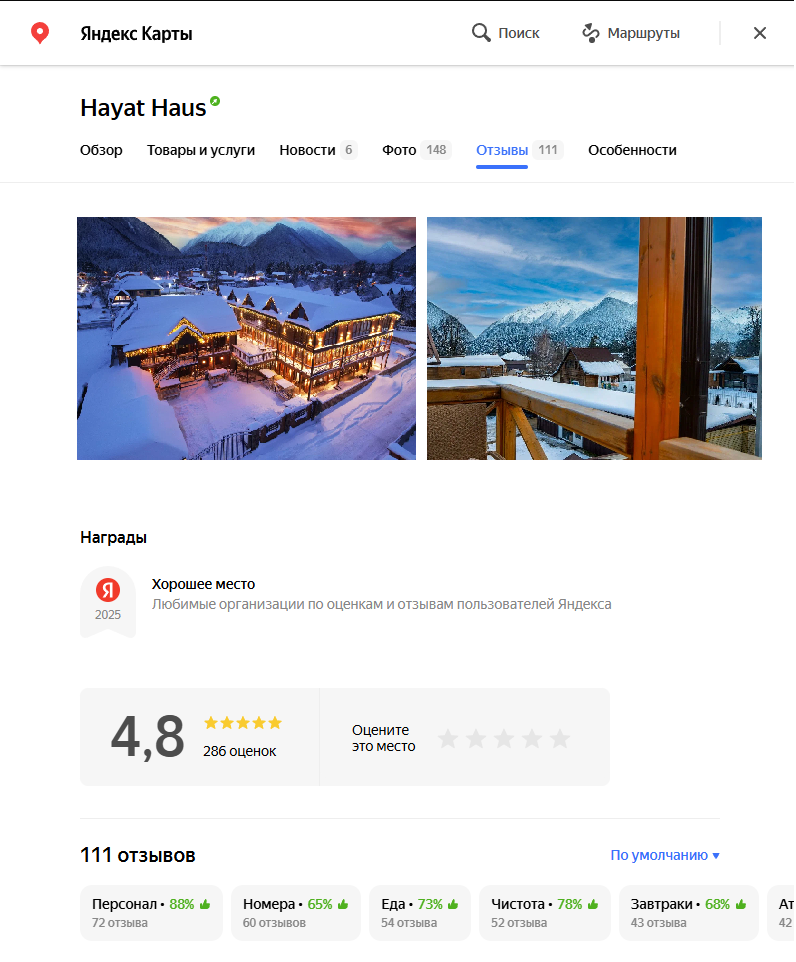Screen dimensions: 796x962
Task: Rate this place with the third star
Action: [504, 738]
